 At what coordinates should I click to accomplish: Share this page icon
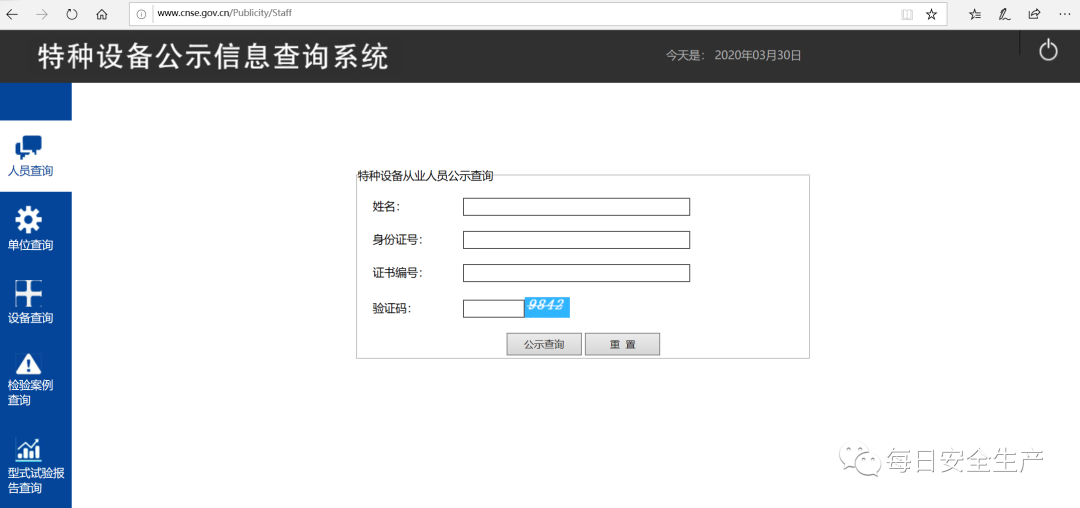click(x=1034, y=14)
